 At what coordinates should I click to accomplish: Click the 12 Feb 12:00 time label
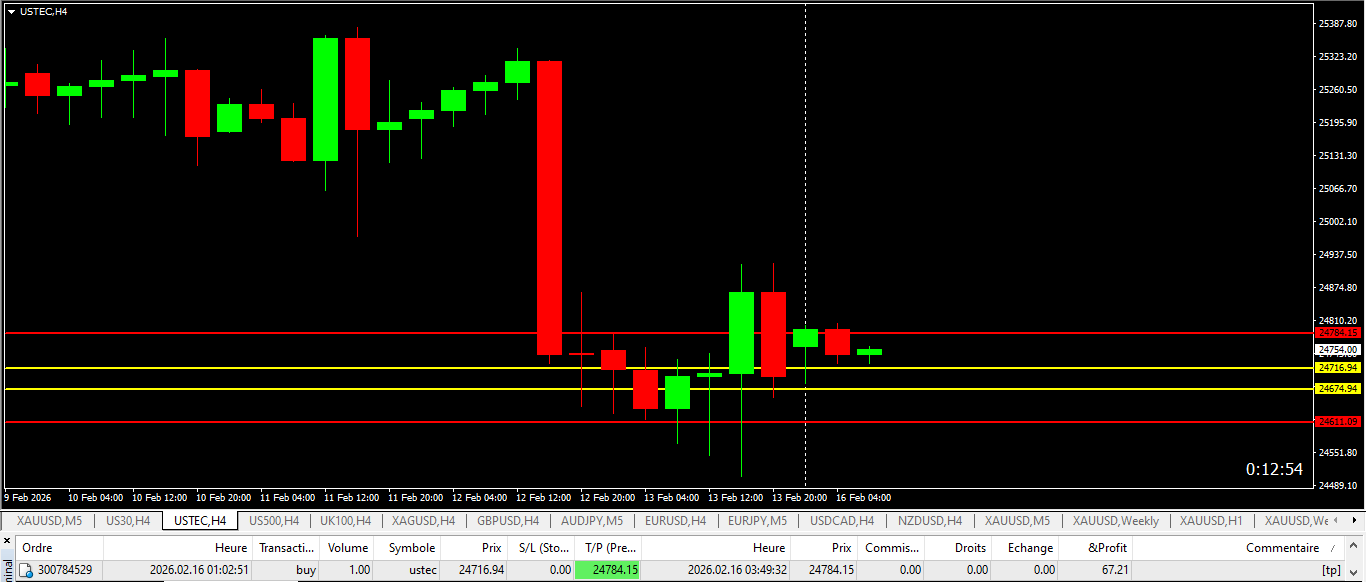pos(545,497)
